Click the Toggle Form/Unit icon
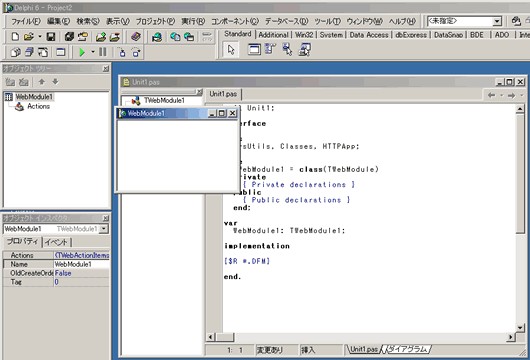Image resolution: width=530 pixels, height=360 pixels. point(43,52)
